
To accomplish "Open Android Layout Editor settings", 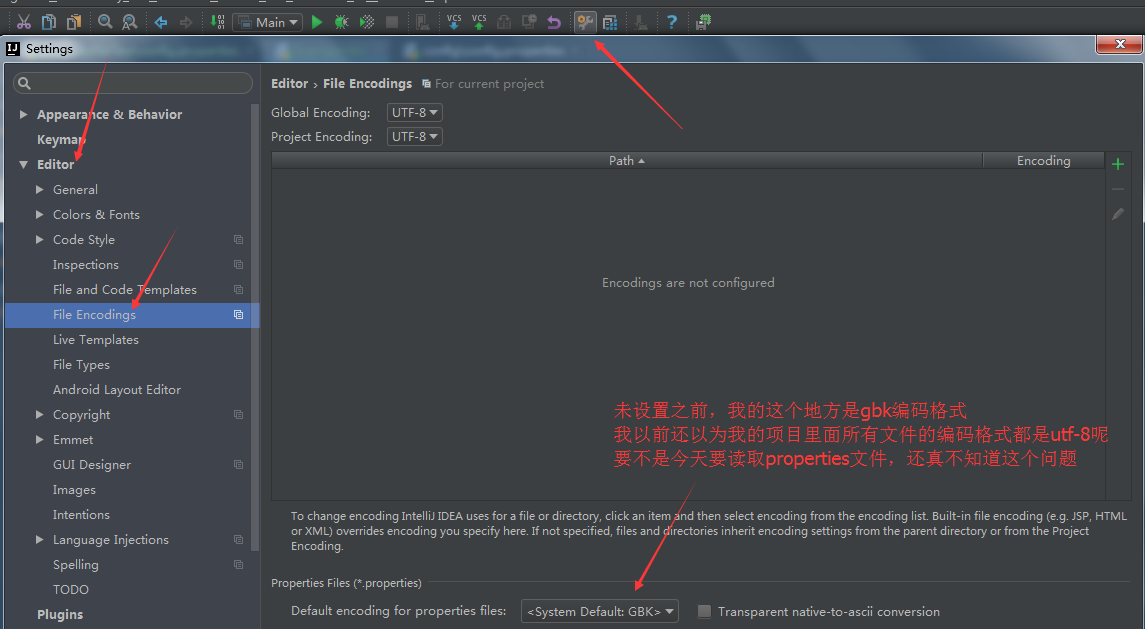I will coord(117,389).
